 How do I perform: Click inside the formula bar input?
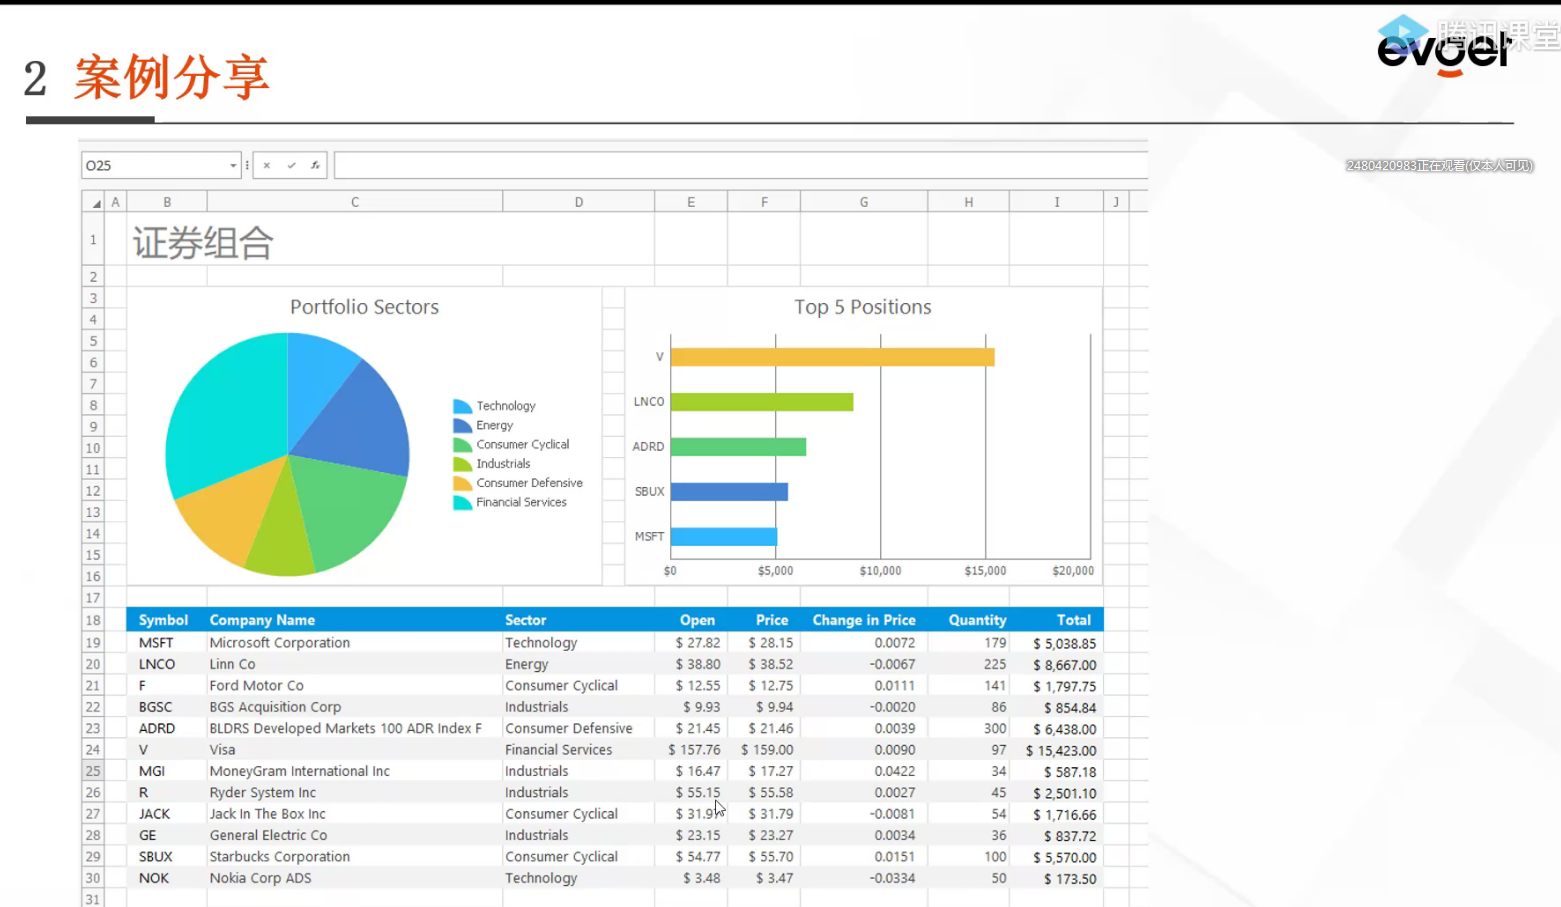coord(740,166)
